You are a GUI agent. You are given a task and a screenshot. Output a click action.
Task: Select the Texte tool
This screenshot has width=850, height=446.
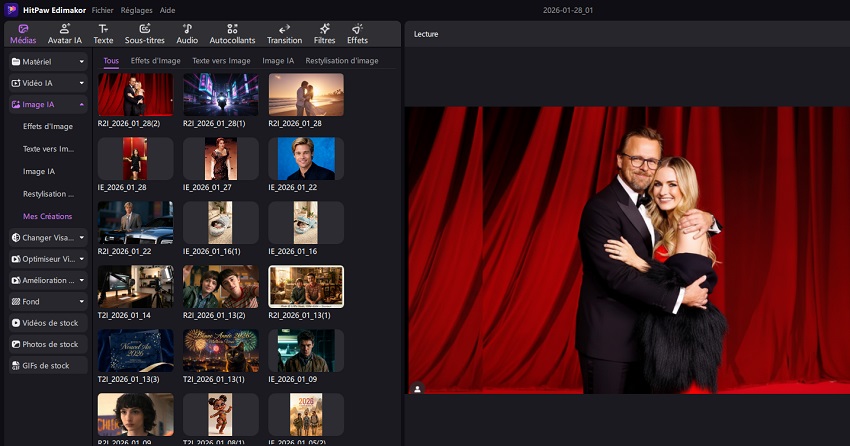click(103, 34)
